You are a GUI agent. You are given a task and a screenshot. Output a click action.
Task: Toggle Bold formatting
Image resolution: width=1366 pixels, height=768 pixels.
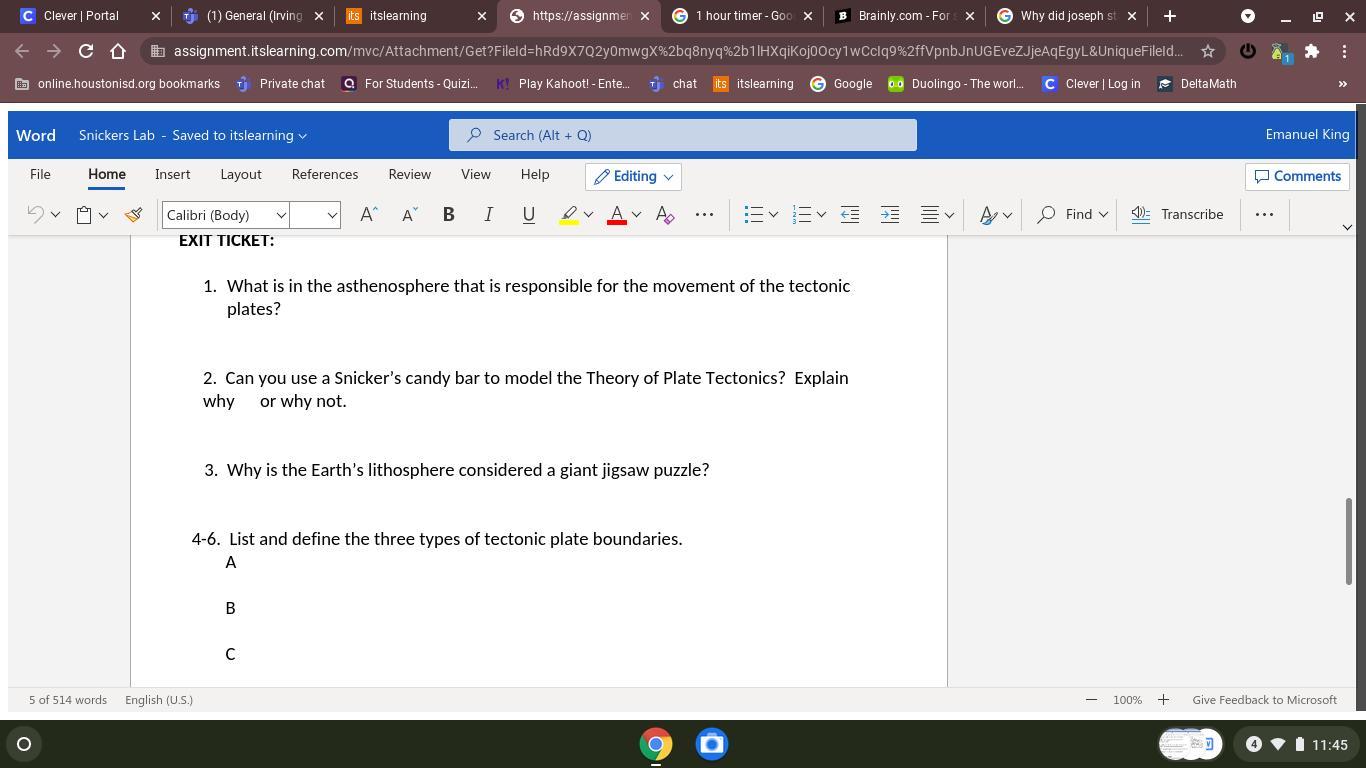coord(448,214)
